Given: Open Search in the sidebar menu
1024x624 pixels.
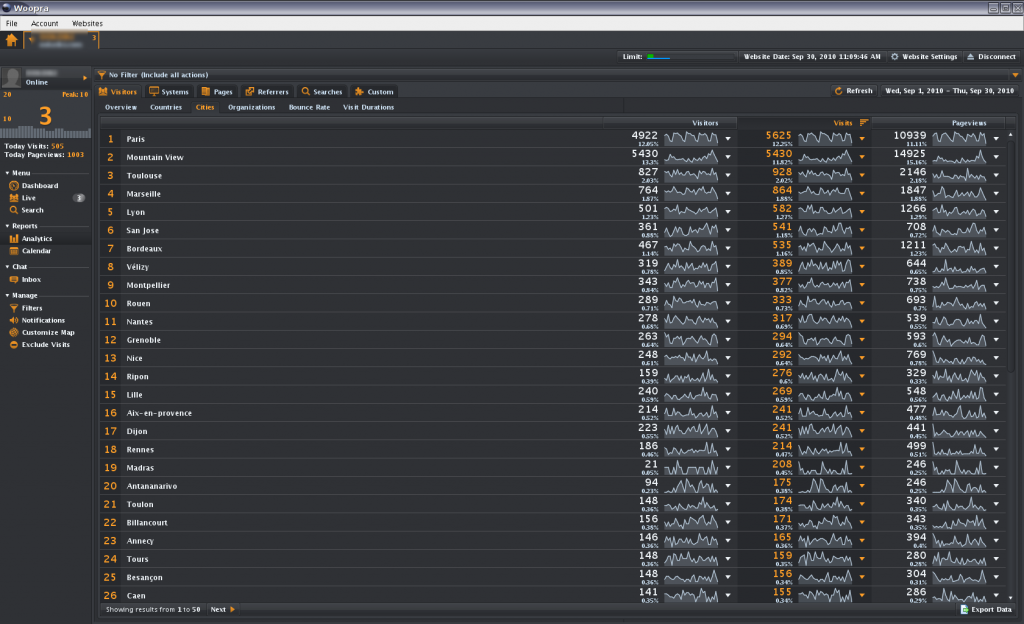Looking at the screenshot, I should click(x=27, y=210).
